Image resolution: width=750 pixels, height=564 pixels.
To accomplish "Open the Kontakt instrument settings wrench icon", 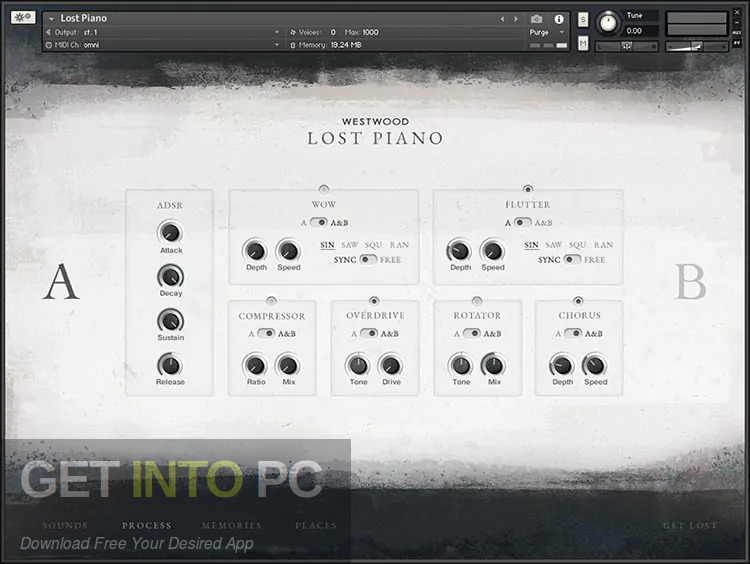I will [23, 18].
